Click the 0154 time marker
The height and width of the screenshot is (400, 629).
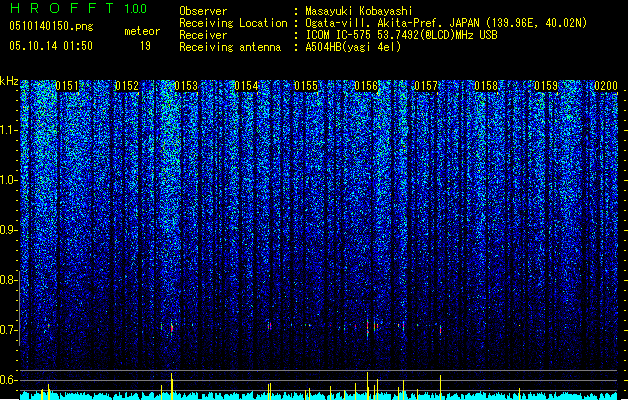coord(247,86)
